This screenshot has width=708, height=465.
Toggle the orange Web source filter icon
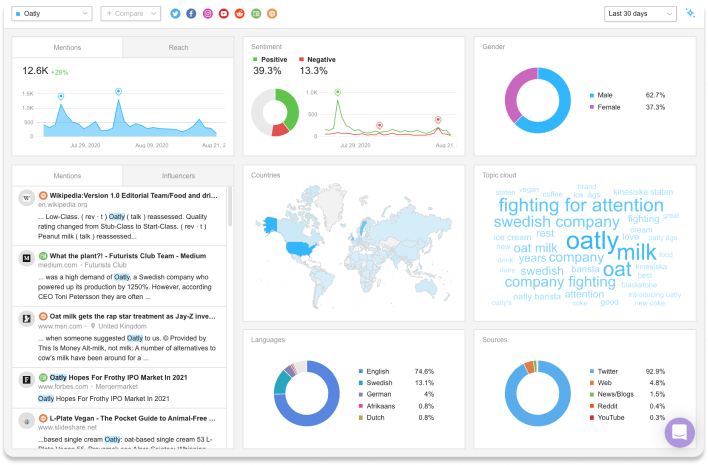[272, 14]
